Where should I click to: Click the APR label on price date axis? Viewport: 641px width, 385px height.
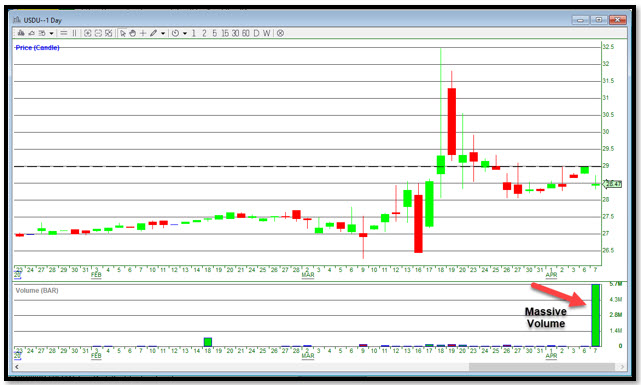[551, 275]
